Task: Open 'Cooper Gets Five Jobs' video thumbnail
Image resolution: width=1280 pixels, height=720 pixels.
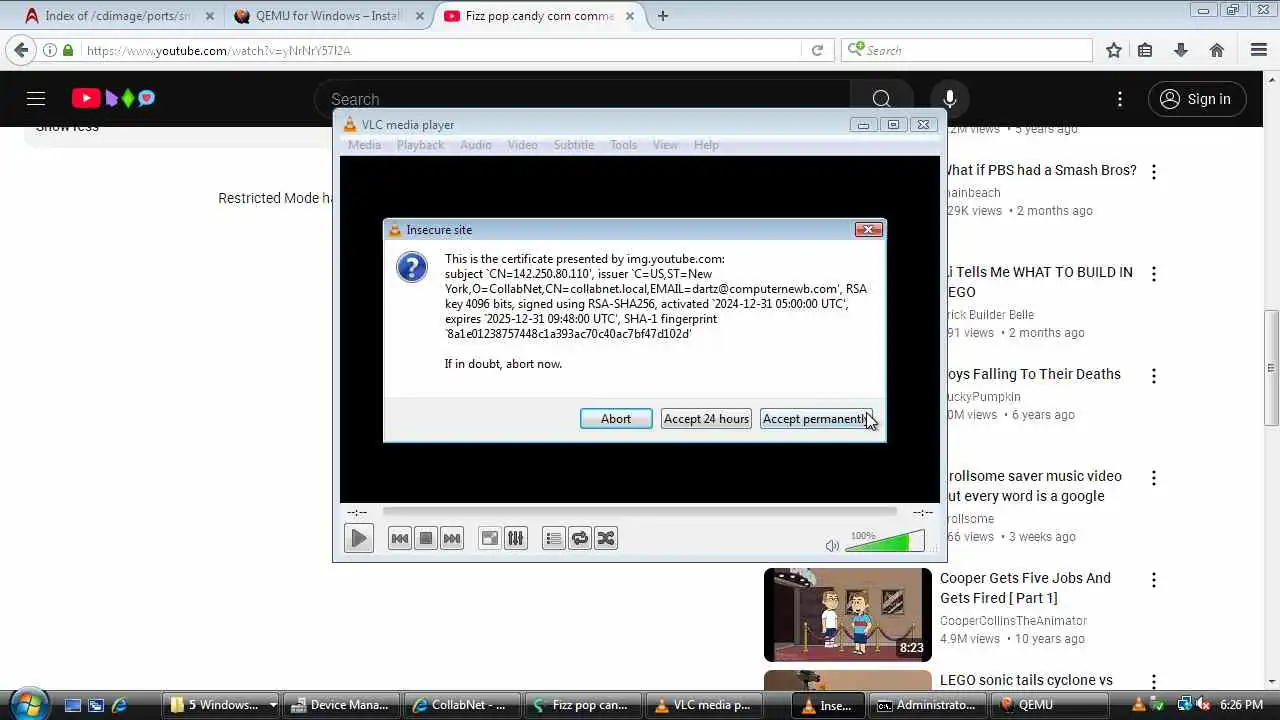Action: pyautogui.click(x=848, y=615)
